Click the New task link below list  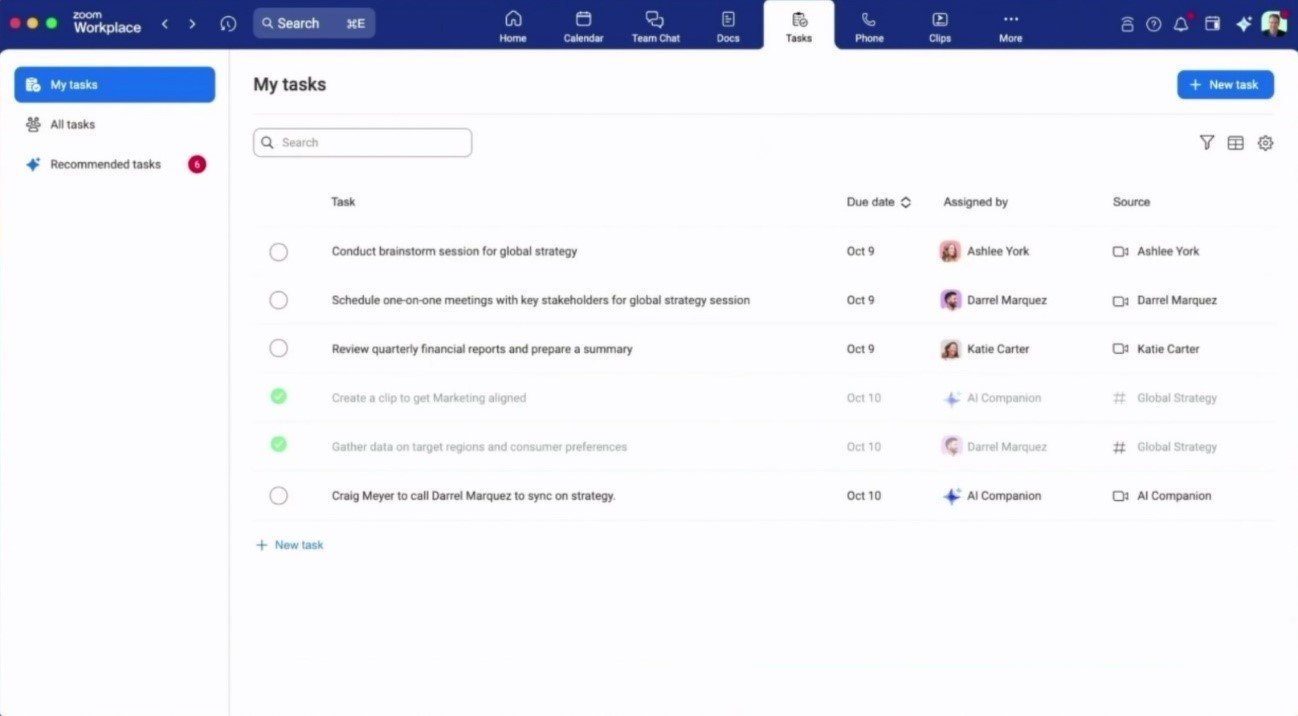tap(290, 545)
